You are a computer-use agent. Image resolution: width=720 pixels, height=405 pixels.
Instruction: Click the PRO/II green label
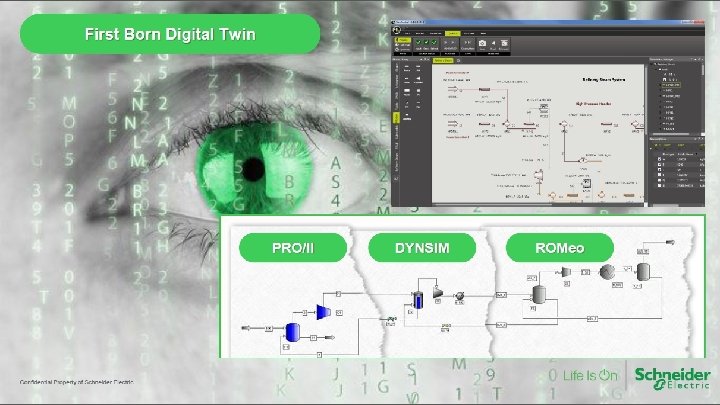point(293,248)
